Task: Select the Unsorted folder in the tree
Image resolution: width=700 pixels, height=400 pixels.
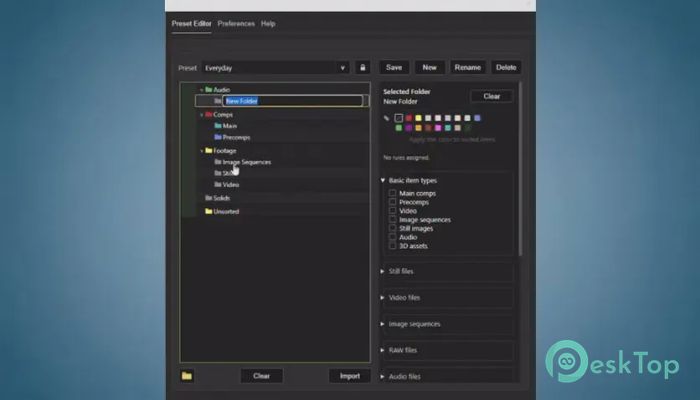Action: point(226,211)
